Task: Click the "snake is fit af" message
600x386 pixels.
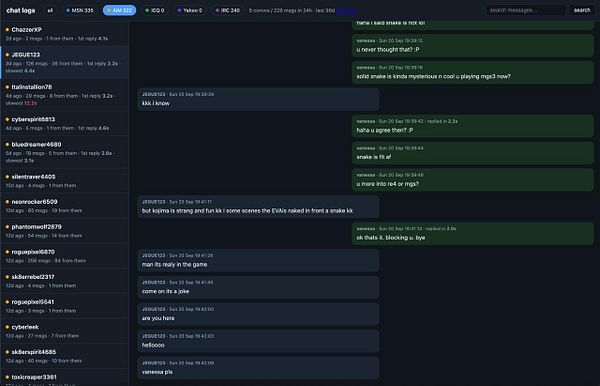Action: pyautogui.click(x=473, y=153)
